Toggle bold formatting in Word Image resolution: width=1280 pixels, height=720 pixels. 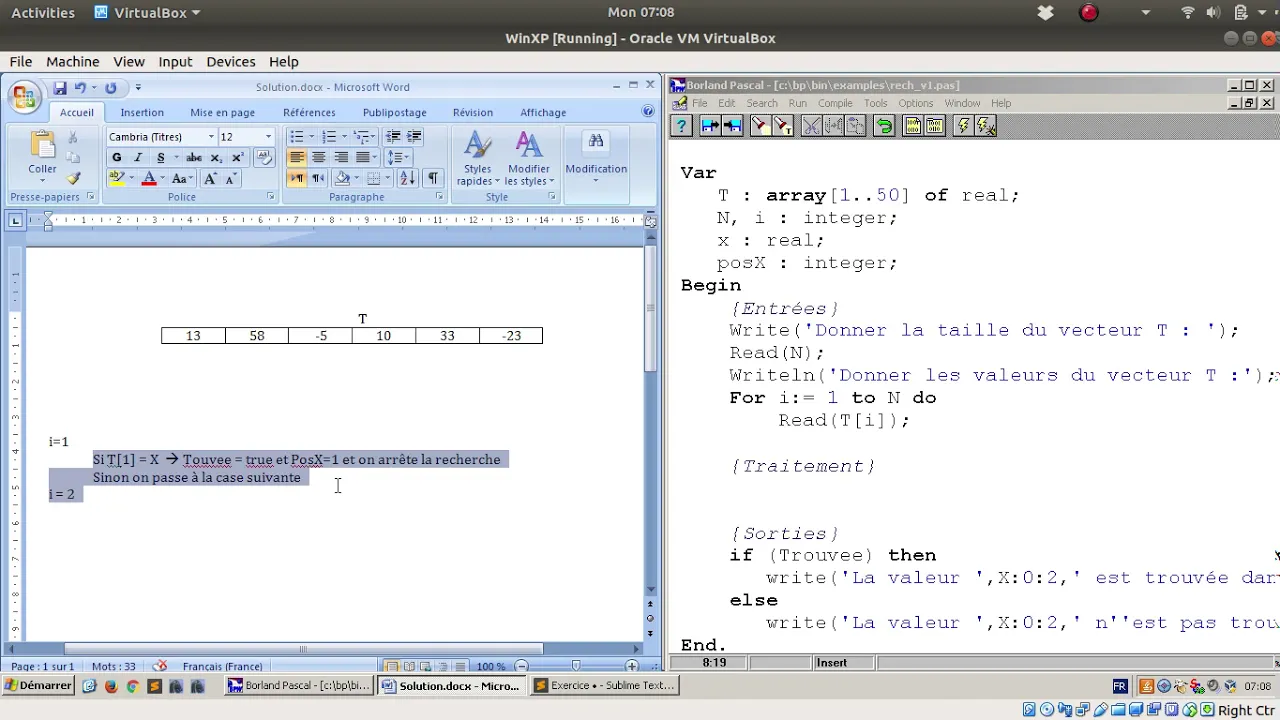point(116,158)
